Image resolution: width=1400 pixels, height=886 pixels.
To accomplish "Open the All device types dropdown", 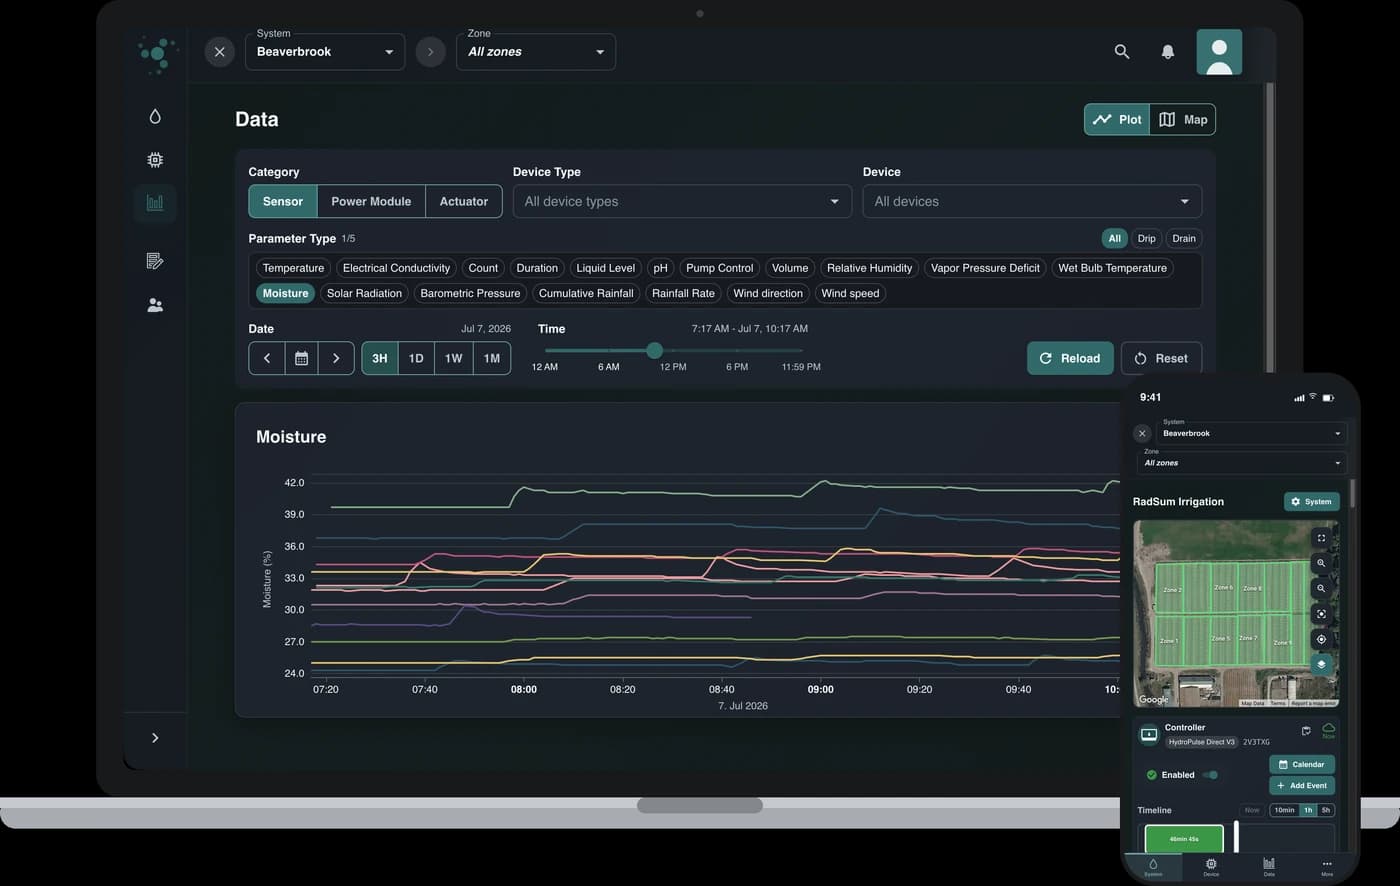I will [682, 201].
